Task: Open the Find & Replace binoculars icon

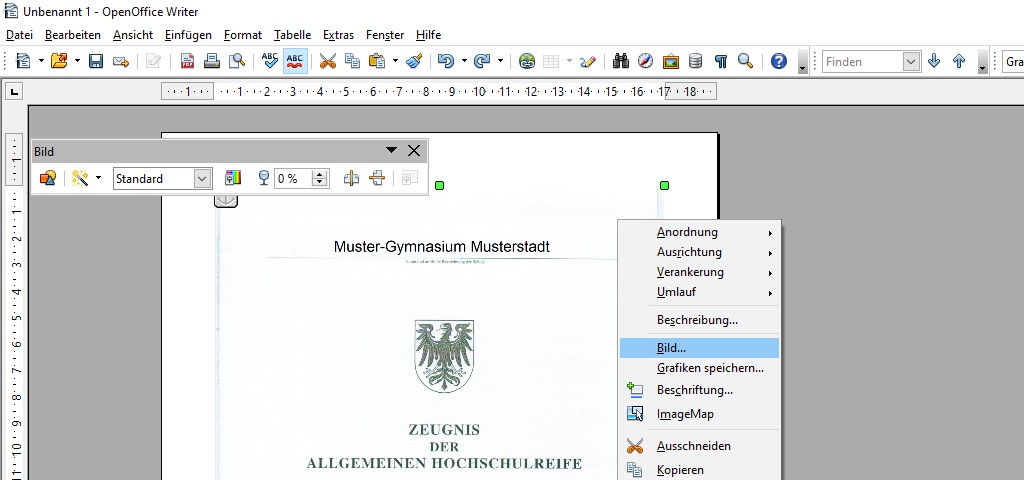Action: pos(621,61)
